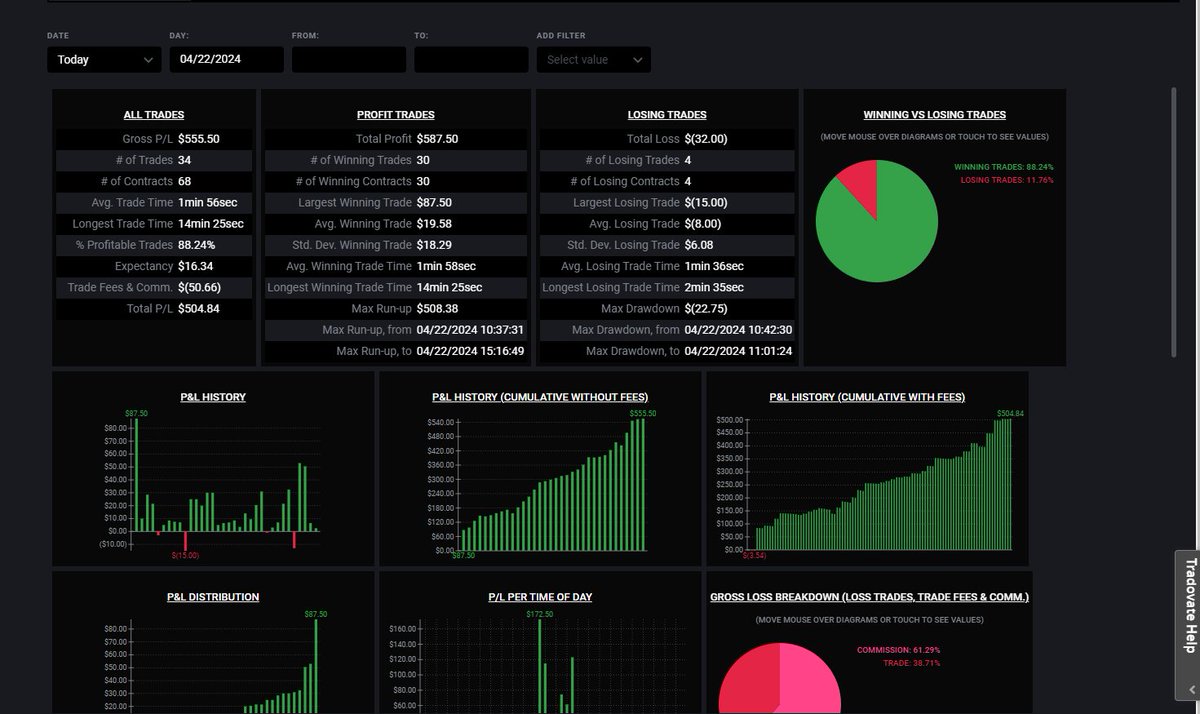Click the Profit Trades panel heading
Viewport: 1200px width, 714px height.
pyautogui.click(x=396, y=115)
